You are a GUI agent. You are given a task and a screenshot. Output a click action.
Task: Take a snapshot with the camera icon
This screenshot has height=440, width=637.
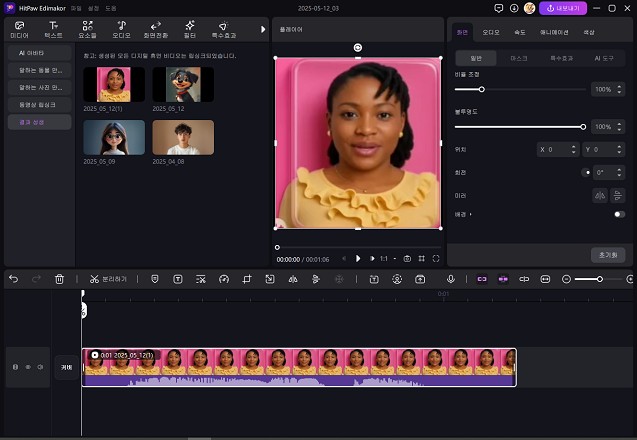point(407,258)
